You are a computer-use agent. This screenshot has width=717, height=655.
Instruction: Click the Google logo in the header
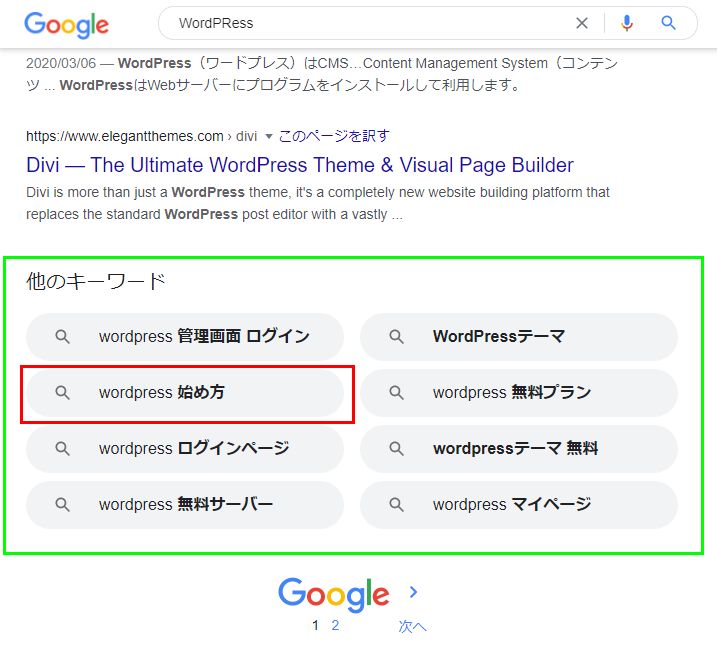(x=66, y=25)
